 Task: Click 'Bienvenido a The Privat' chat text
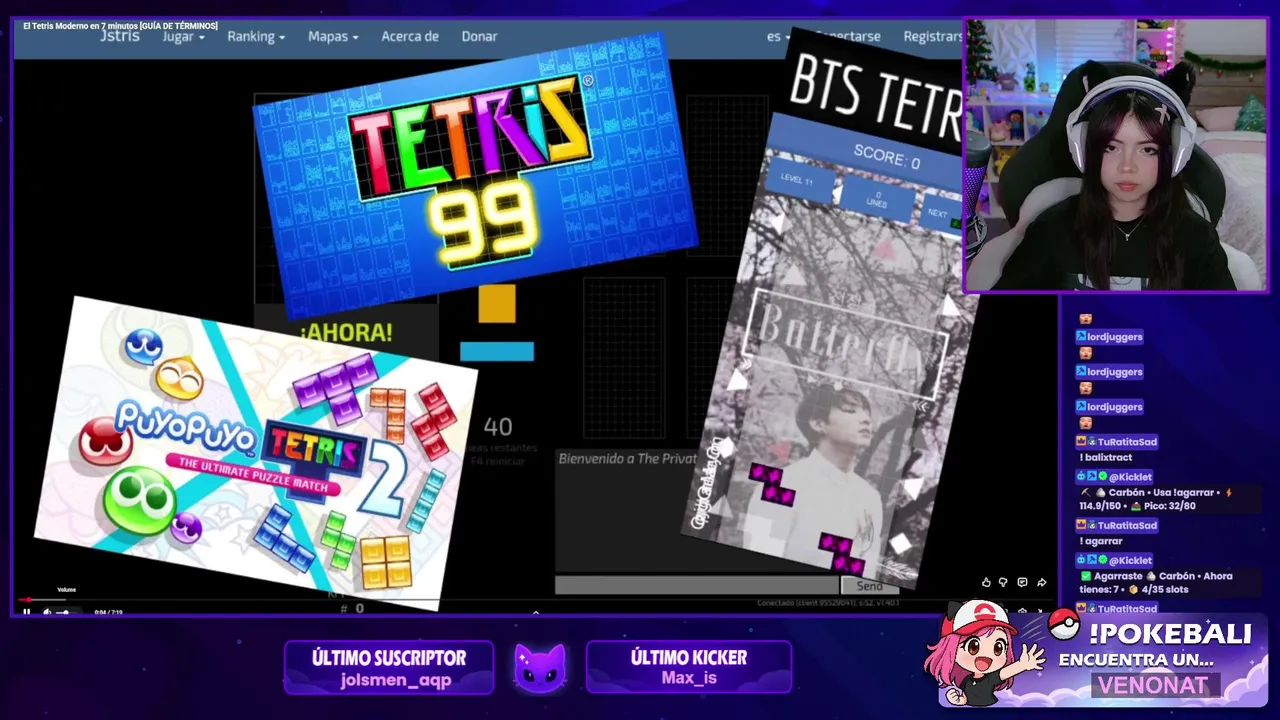click(x=627, y=459)
